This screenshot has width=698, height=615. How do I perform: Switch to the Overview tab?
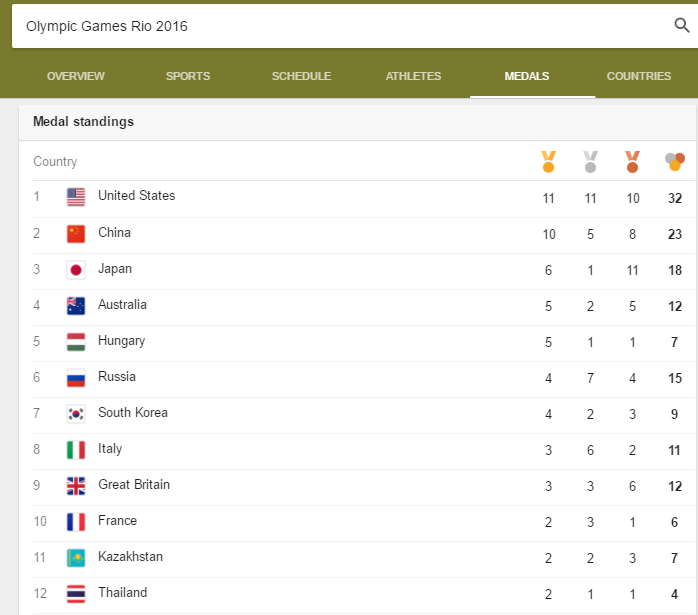pos(76,76)
